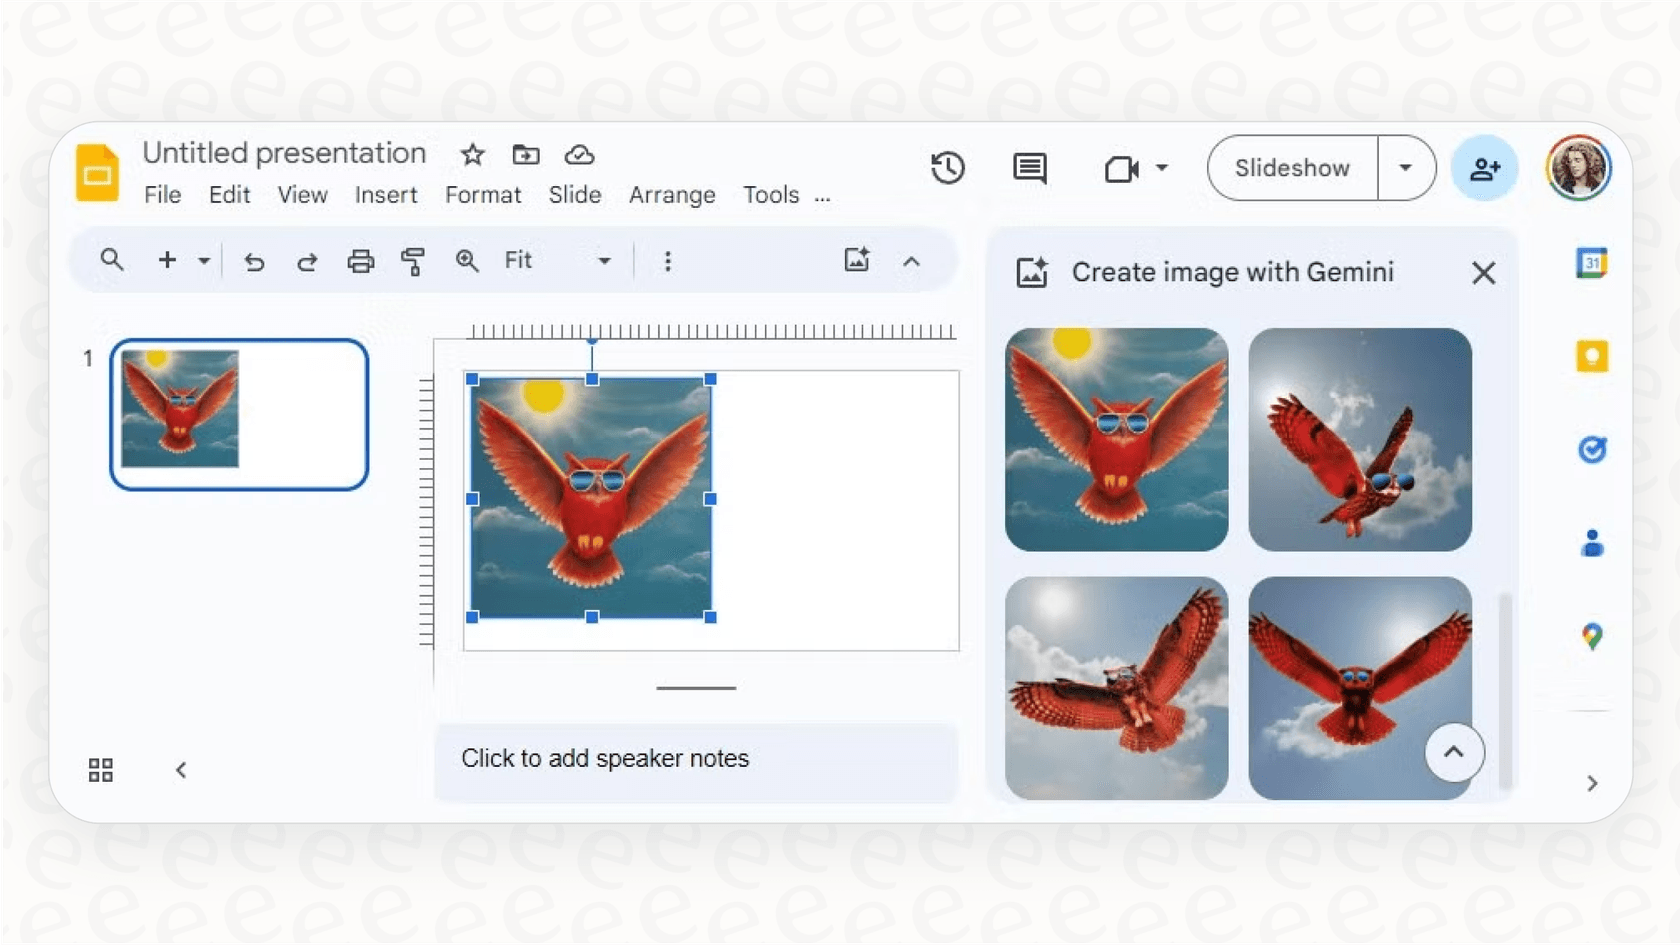Open Google Tasks in the side panel
Viewport: 1680px width, 945px height.
tap(1592, 449)
